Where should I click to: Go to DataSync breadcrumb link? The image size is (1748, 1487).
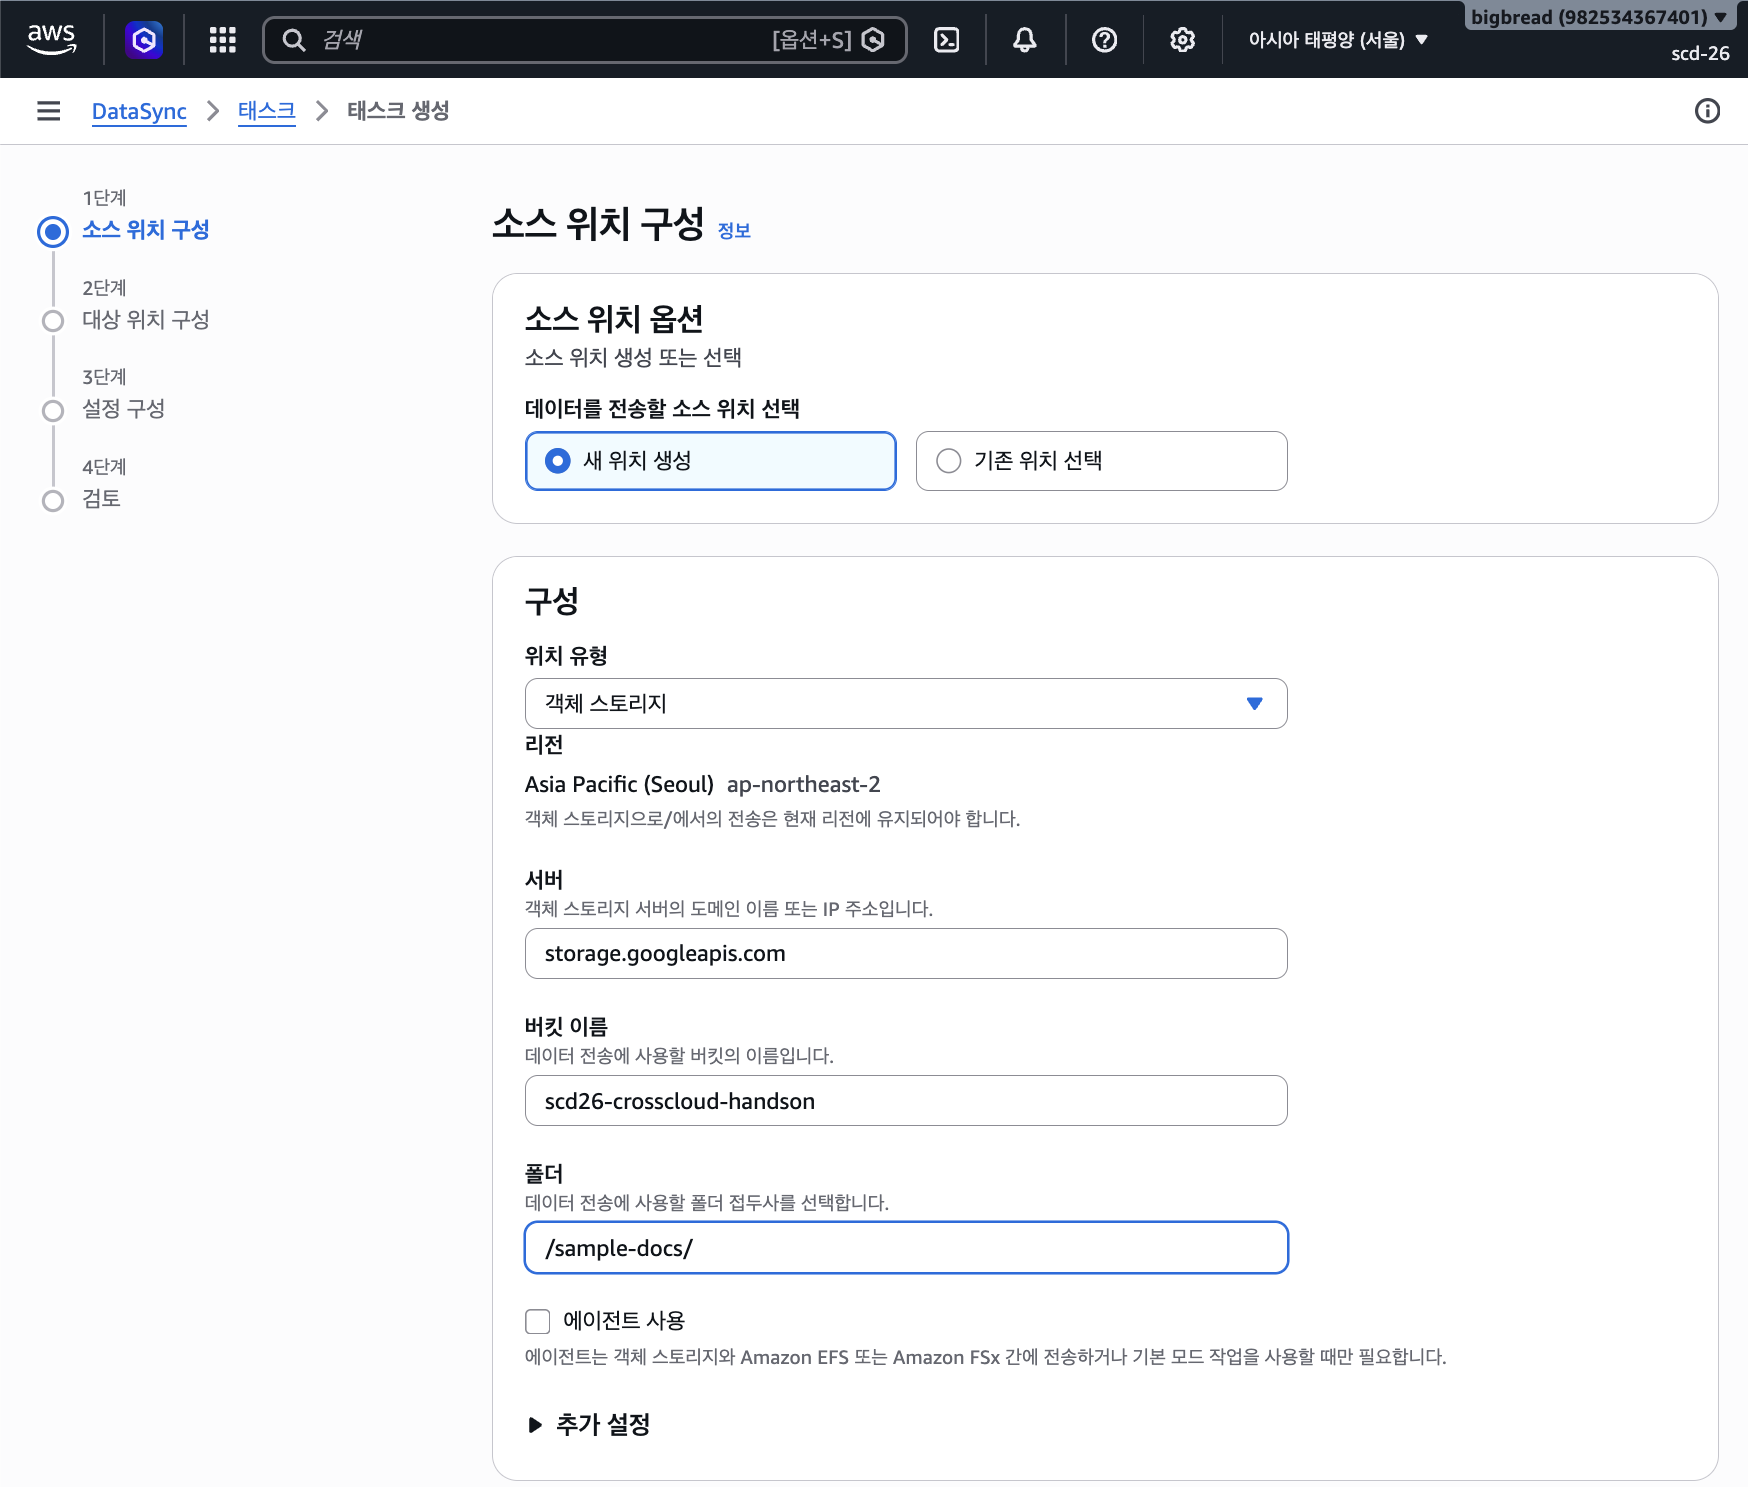139,111
